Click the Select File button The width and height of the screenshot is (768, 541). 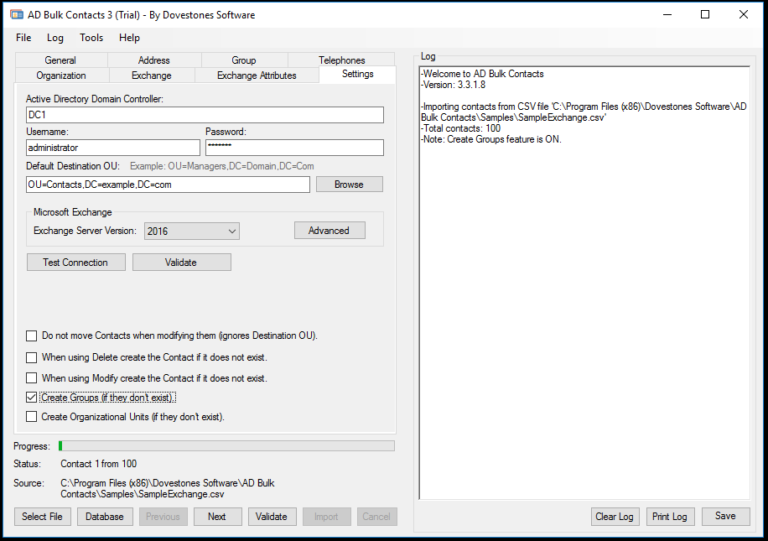click(x=42, y=517)
